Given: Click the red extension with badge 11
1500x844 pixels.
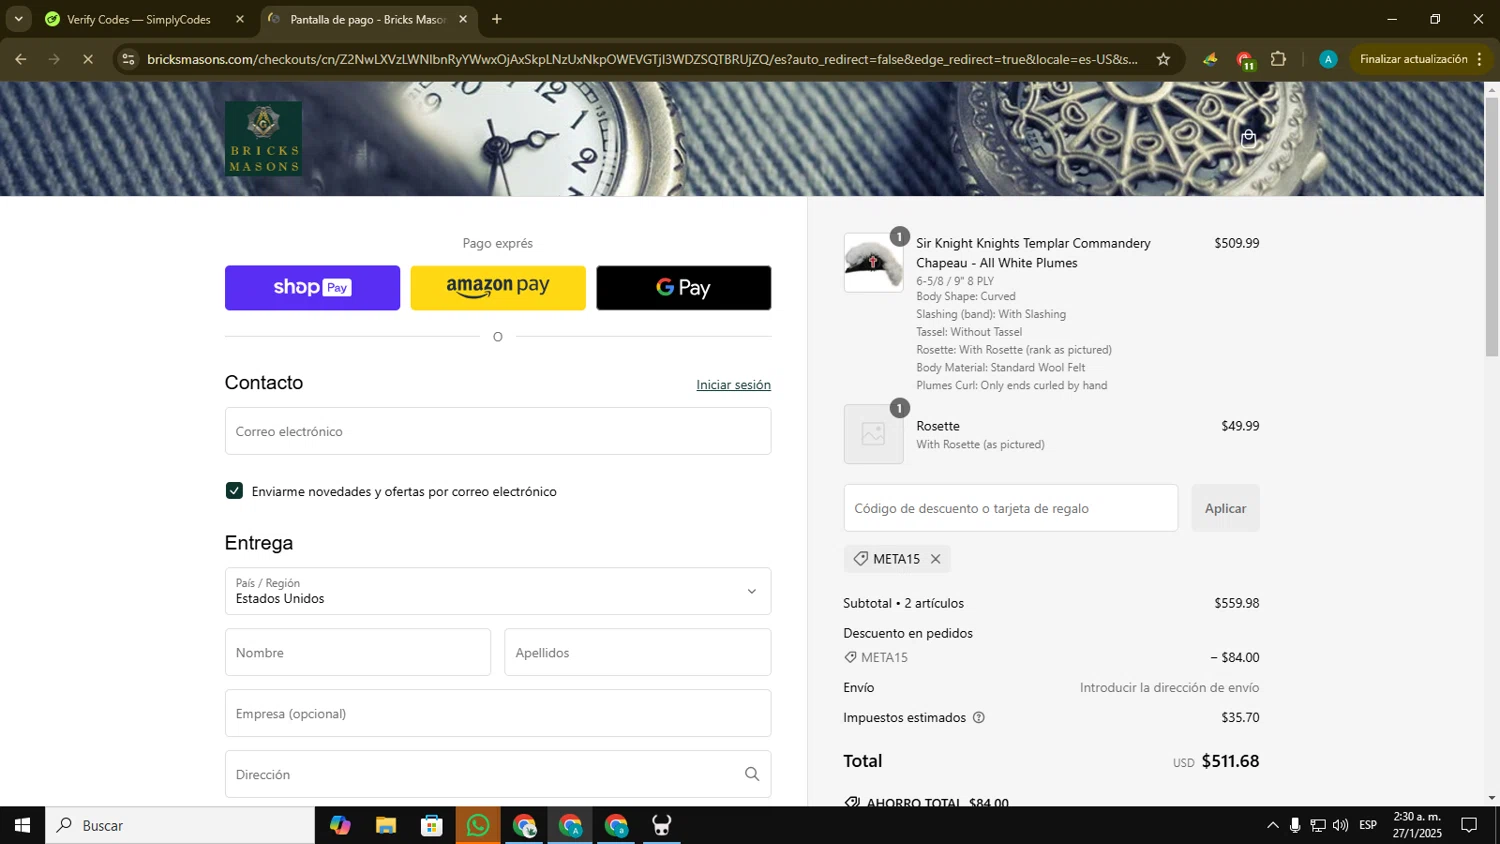Looking at the screenshot, I should click(x=1245, y=60).
